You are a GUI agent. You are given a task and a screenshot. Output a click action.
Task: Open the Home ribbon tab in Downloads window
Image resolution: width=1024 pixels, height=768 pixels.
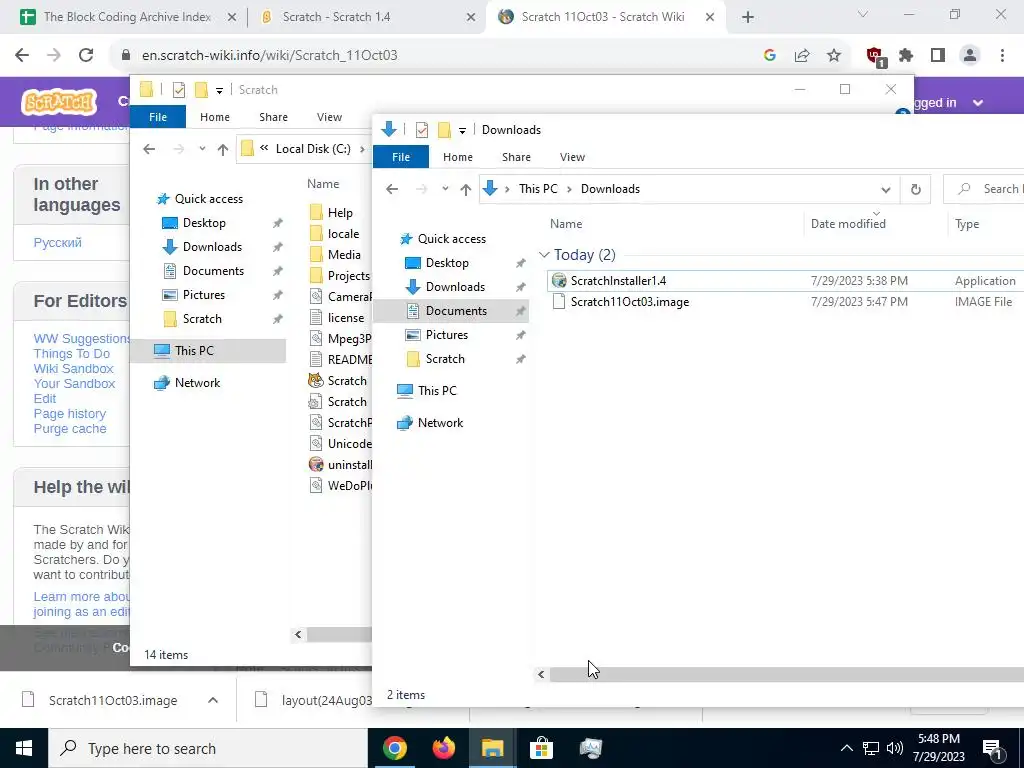click(457, 157)
